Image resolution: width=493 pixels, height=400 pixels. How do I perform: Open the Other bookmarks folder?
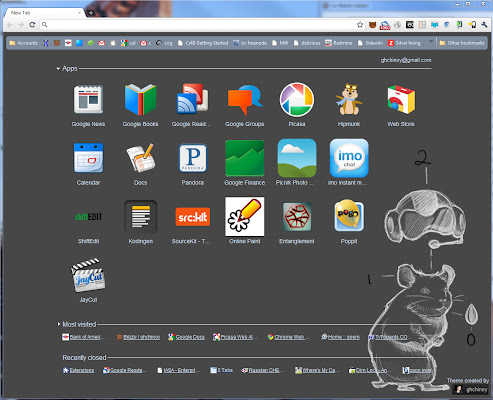coord(462,43)
